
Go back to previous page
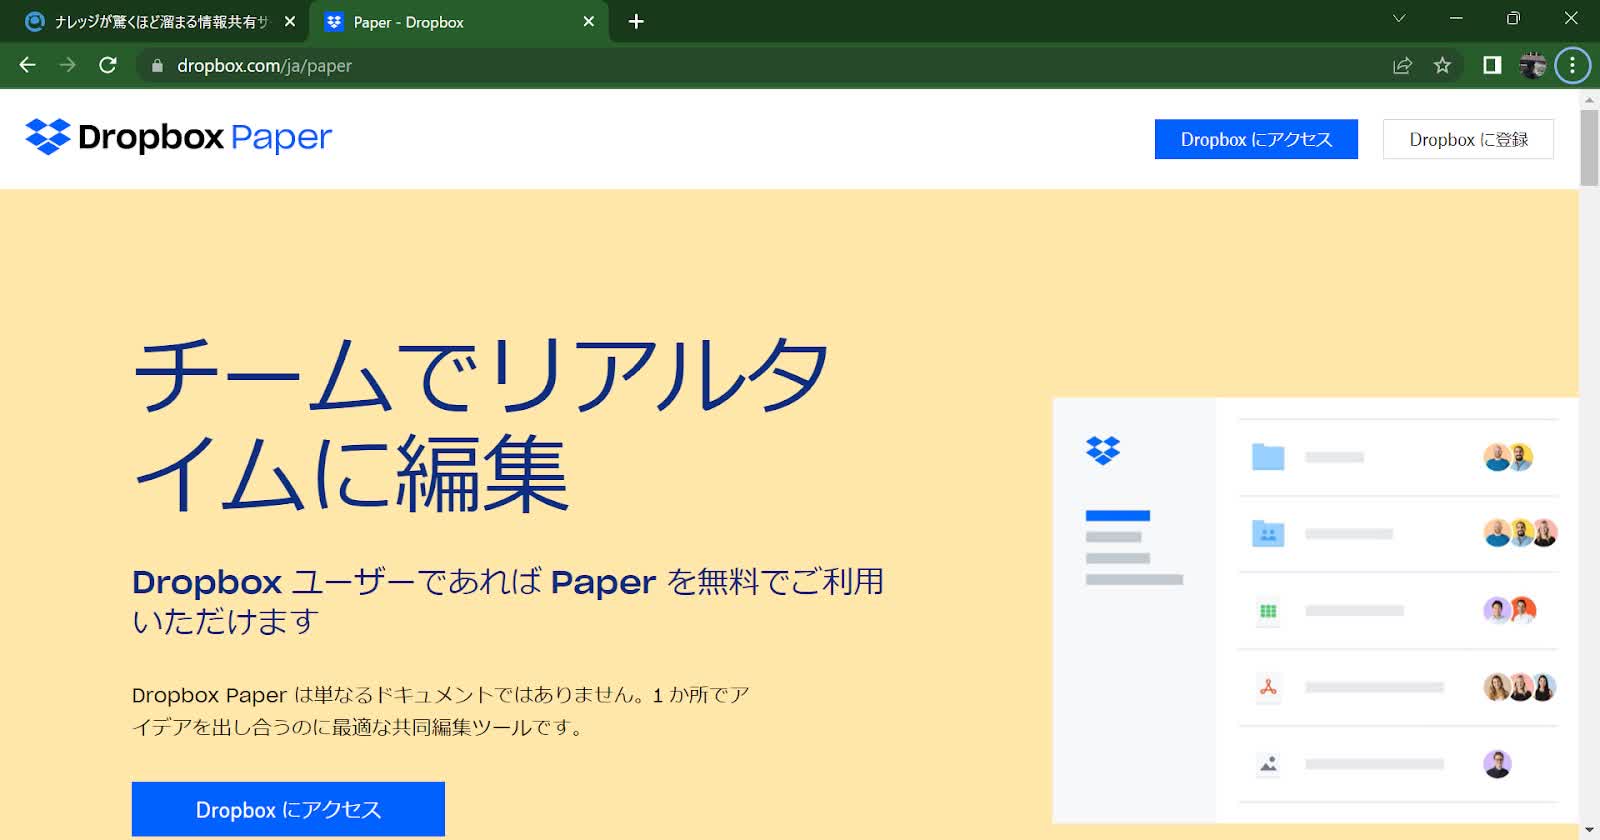coord(27,65)
